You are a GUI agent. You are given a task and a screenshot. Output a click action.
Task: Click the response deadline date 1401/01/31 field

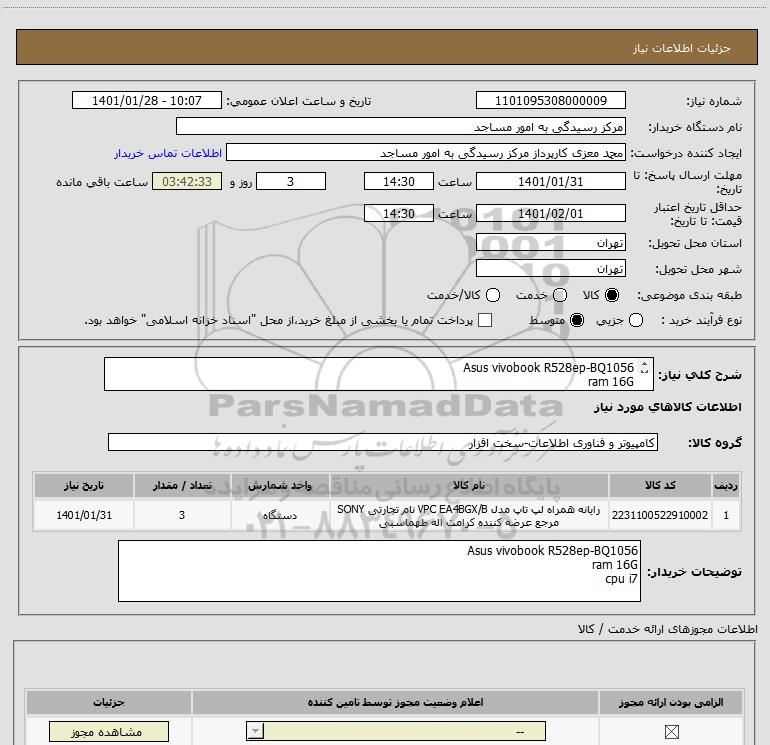[550, 181]
